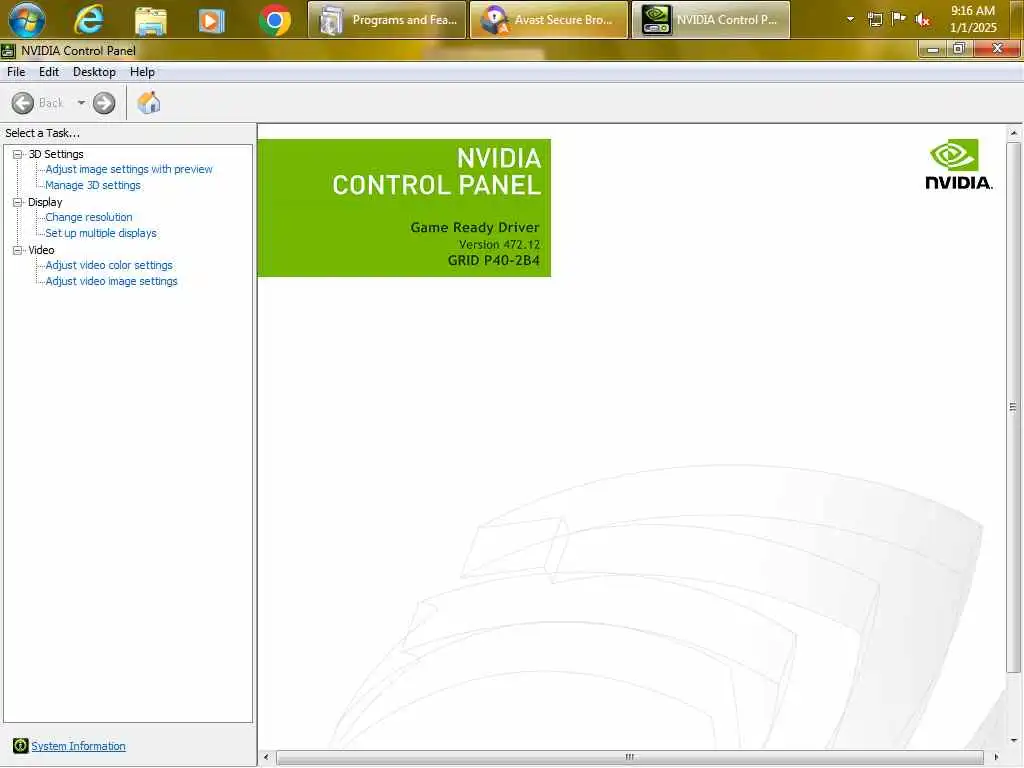The height and width of the screenshot is (768, 1024).
Task: Click the Forward arrow button
Action: (104, 103)
